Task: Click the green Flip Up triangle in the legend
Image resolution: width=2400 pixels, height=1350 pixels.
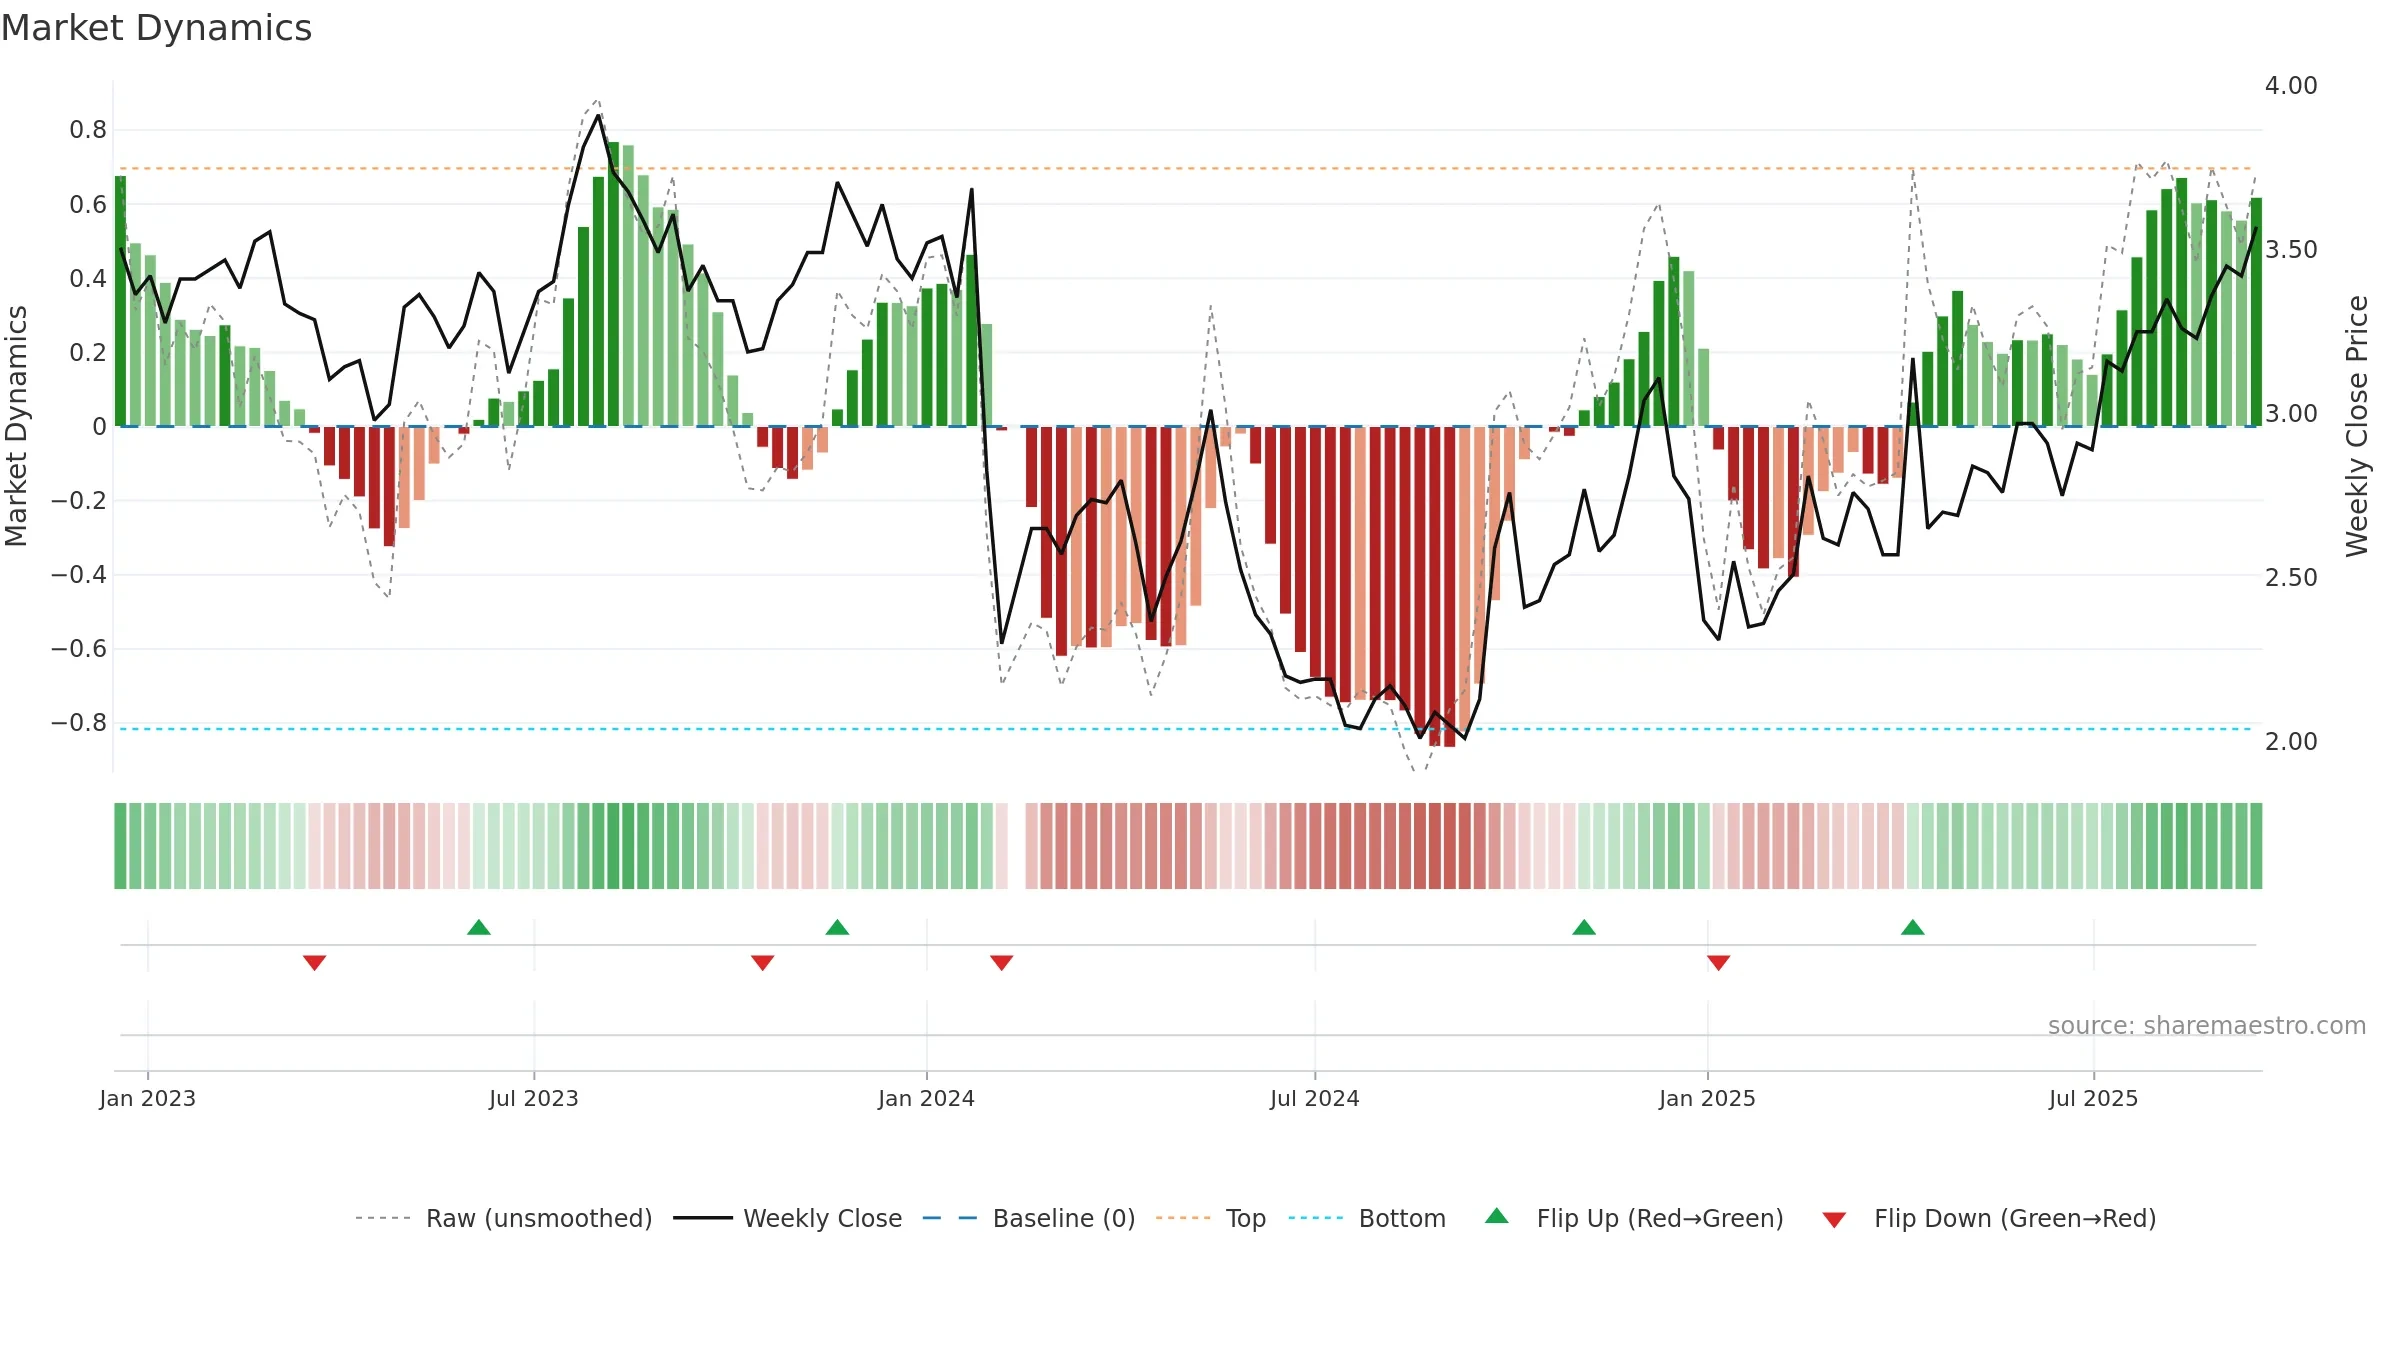Action: (1497, 1216)
